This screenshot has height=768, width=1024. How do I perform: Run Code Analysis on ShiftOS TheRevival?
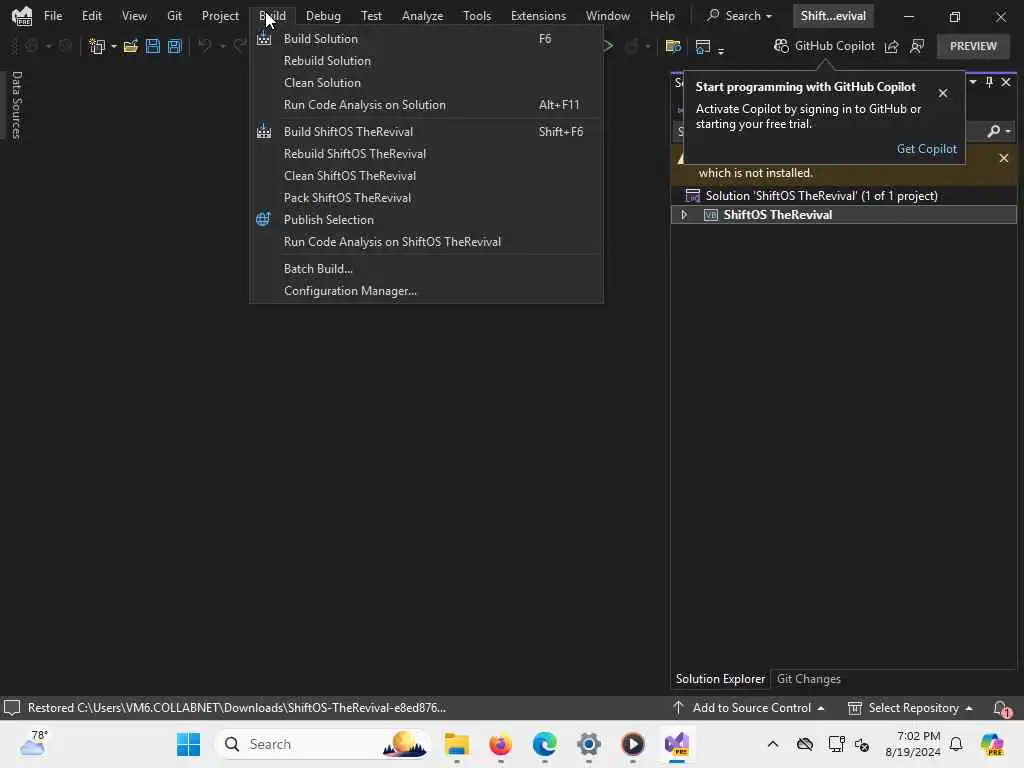(x=426, y=242)
